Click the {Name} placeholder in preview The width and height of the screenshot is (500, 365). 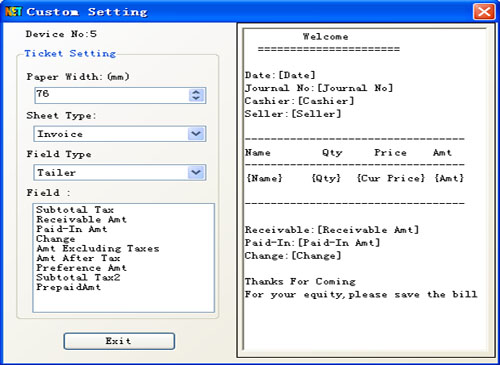[x=264, y=178]
